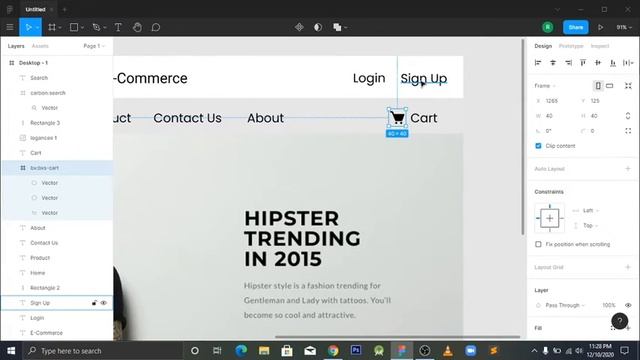Screen dimensions: 640x360
Task: Select the Comment tool
Action: click(x=156, y=27)
